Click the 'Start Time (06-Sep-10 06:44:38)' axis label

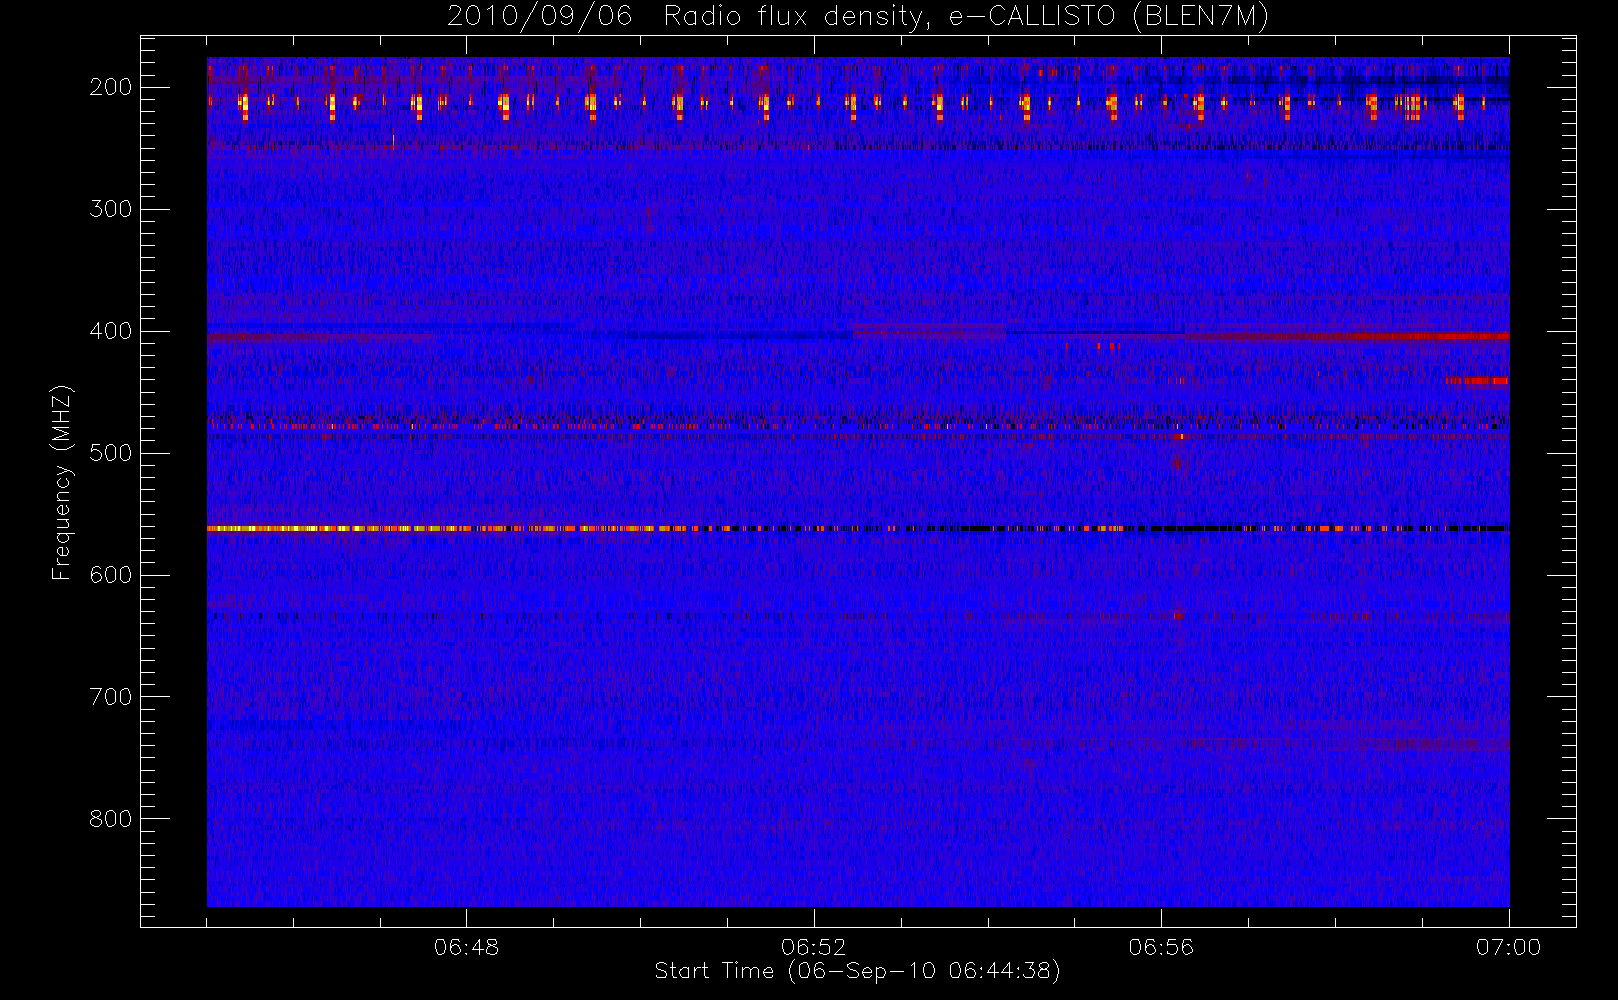coord(857,971)
